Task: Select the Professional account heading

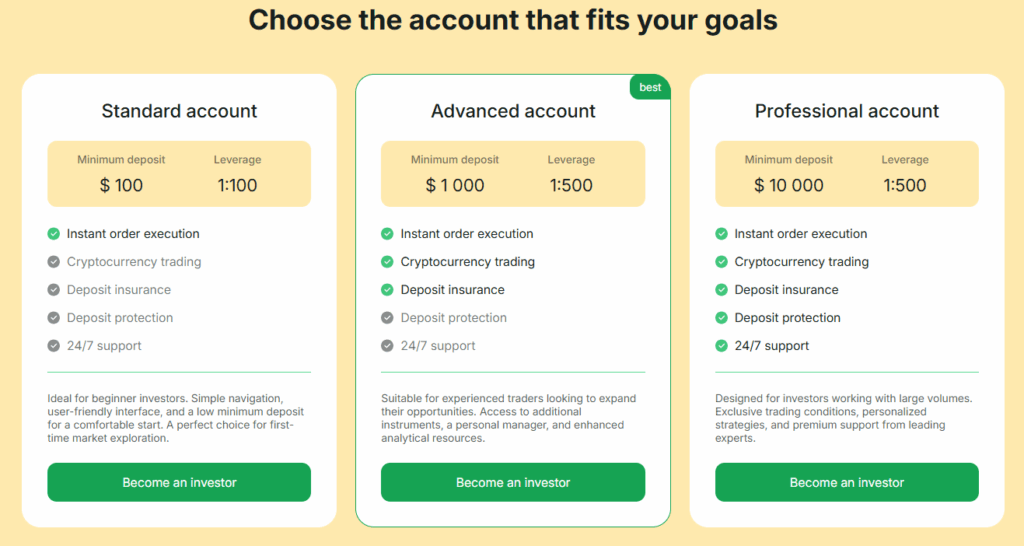Action: (847, 111)
